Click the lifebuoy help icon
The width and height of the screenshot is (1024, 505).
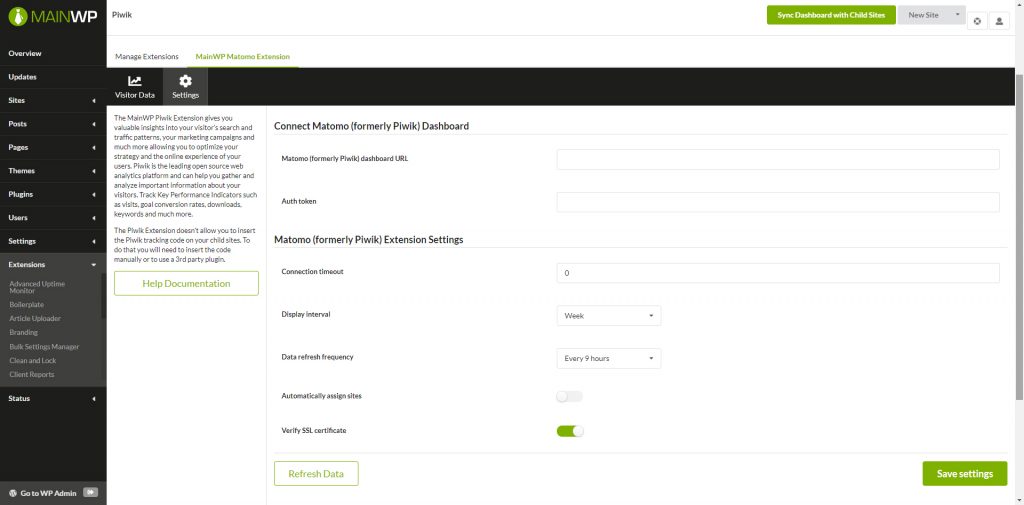(977, 20)
